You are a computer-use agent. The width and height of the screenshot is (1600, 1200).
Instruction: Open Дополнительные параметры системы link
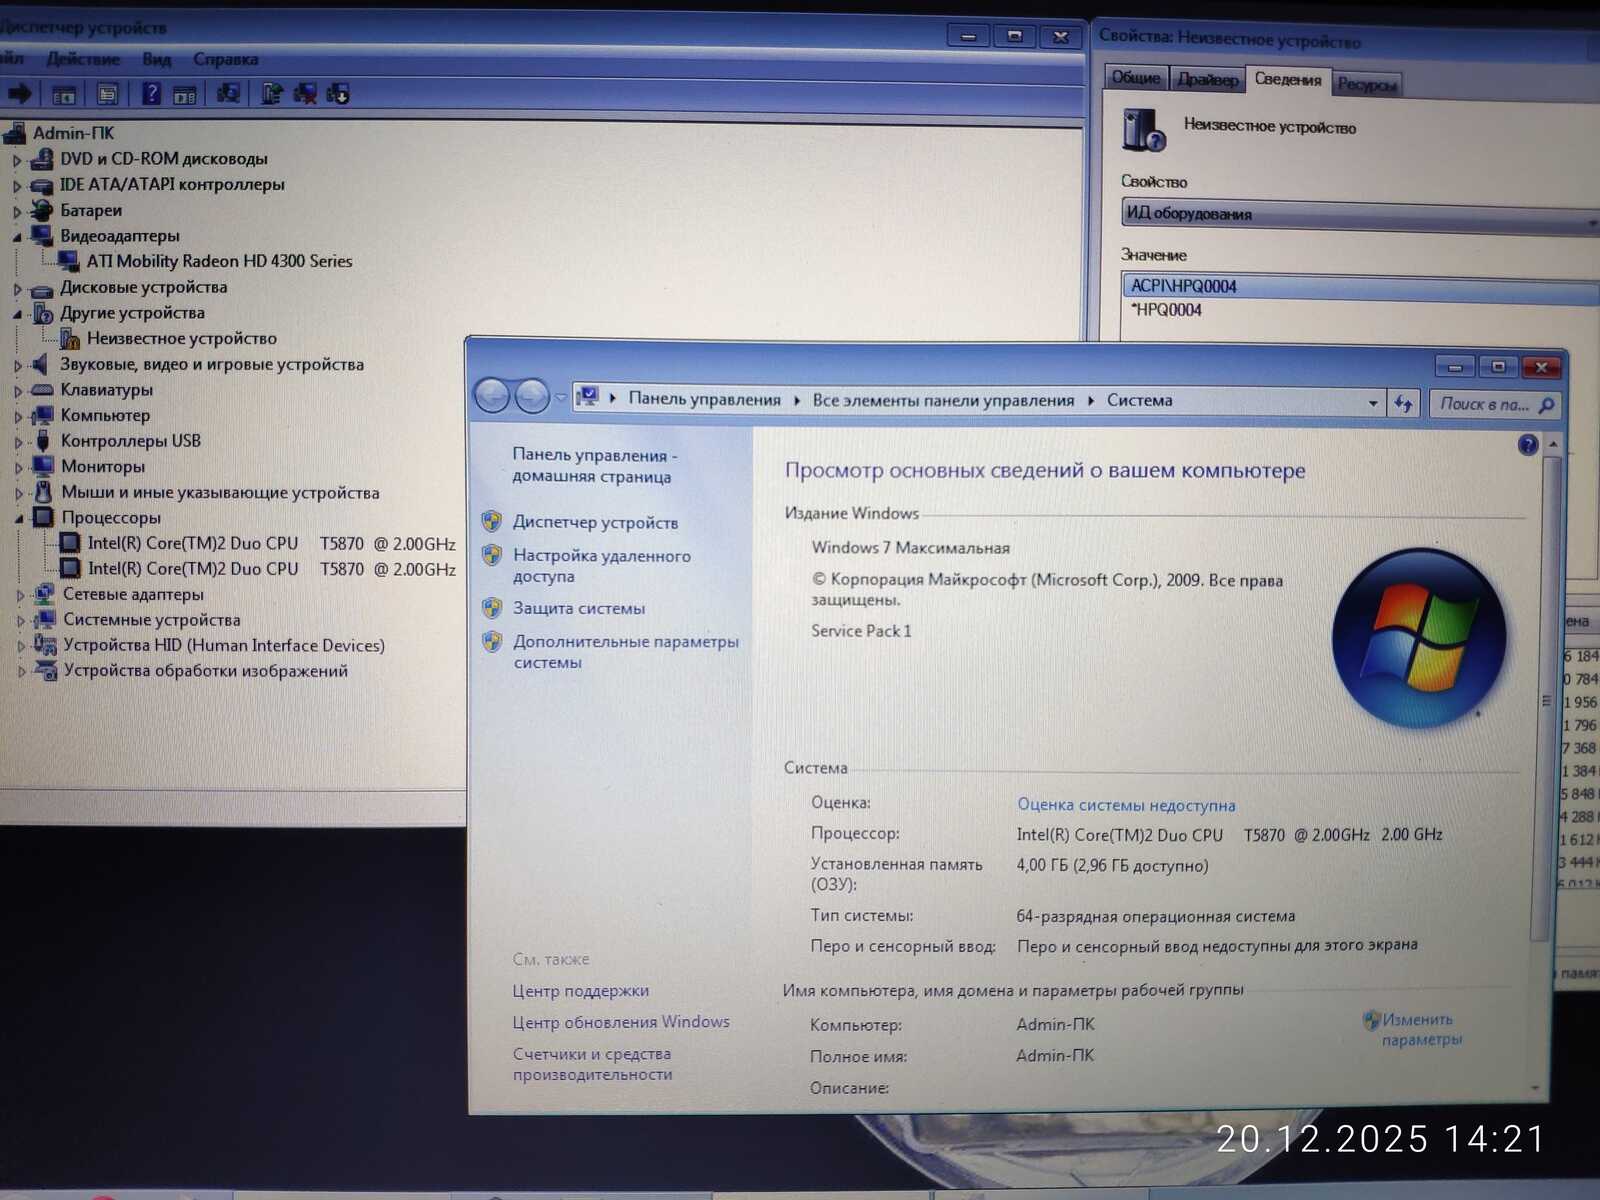626,651
